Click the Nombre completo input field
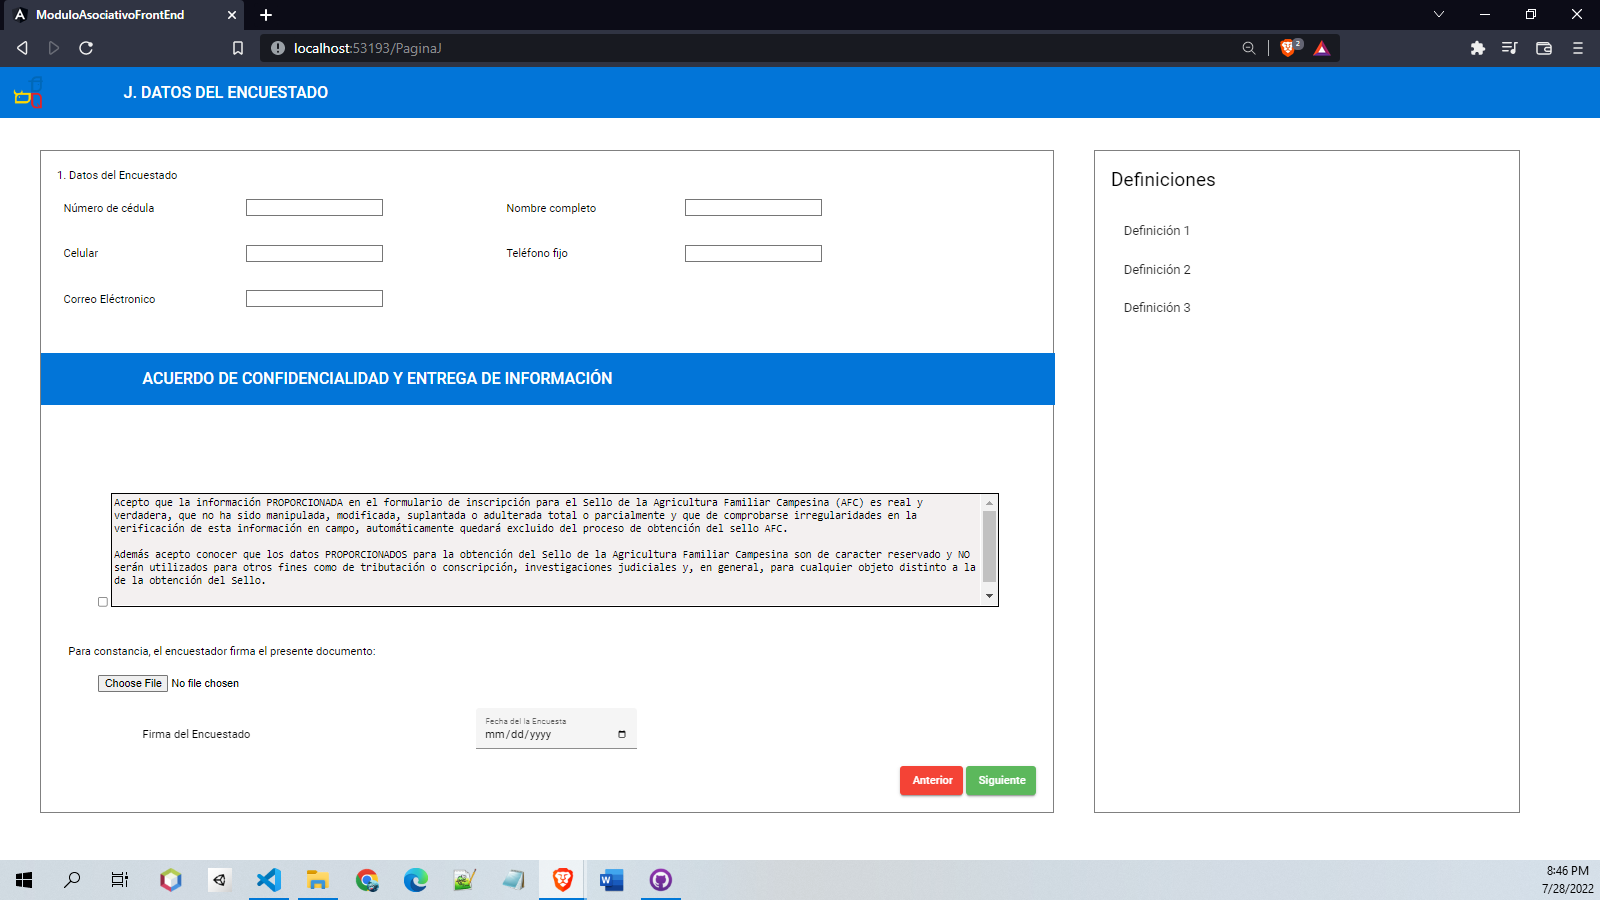Image resolution: width=1600 pixels, height=900 pixels. click(x=753, y=208)
